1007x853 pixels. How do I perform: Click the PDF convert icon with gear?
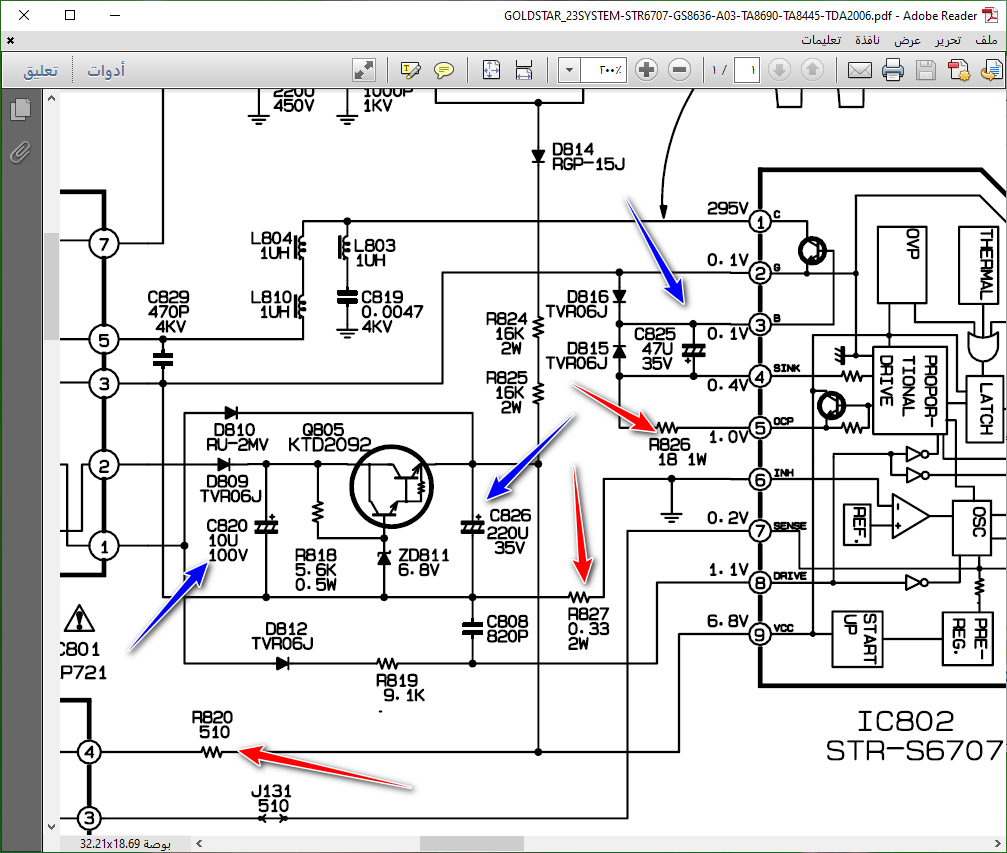pyautogui.click(x=958, y=70)
